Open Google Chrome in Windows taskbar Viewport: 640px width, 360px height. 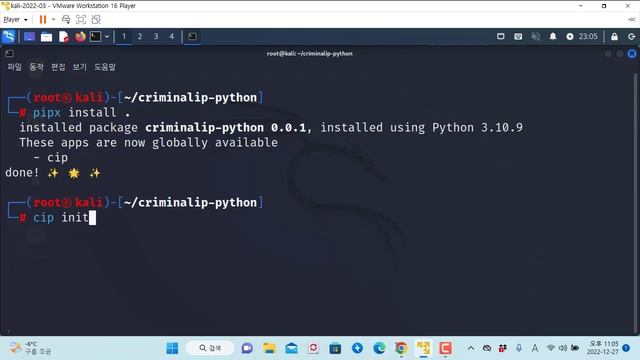click(401, 348)
